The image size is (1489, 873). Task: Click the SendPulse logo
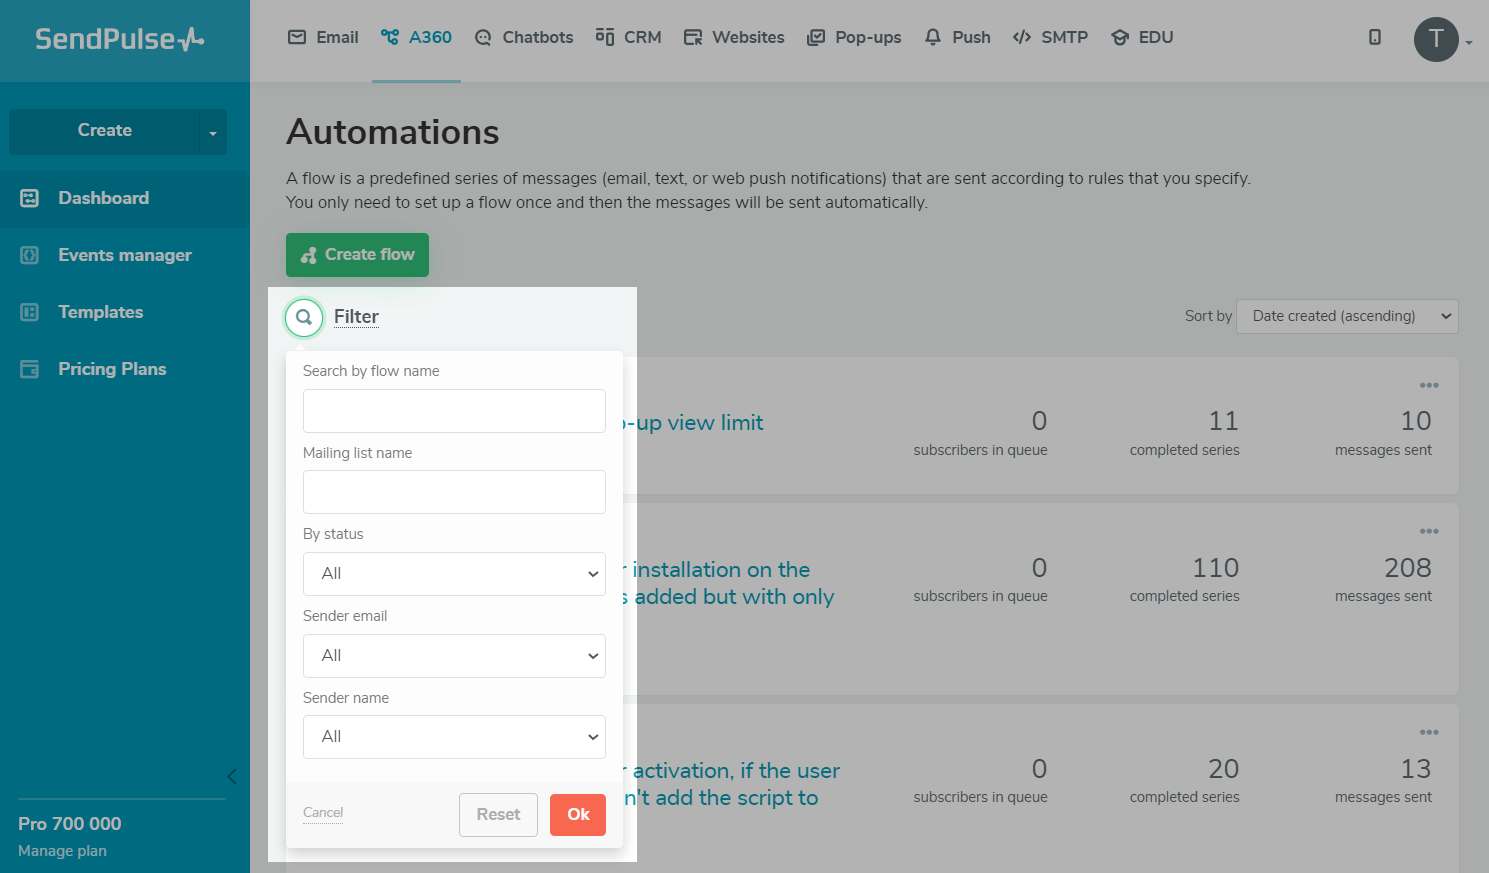[120, 39]
